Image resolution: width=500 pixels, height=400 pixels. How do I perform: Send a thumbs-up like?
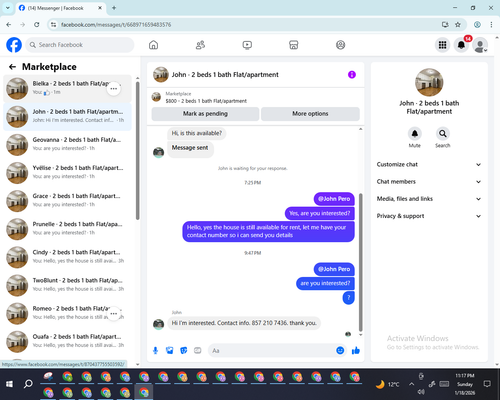(356, 350)
